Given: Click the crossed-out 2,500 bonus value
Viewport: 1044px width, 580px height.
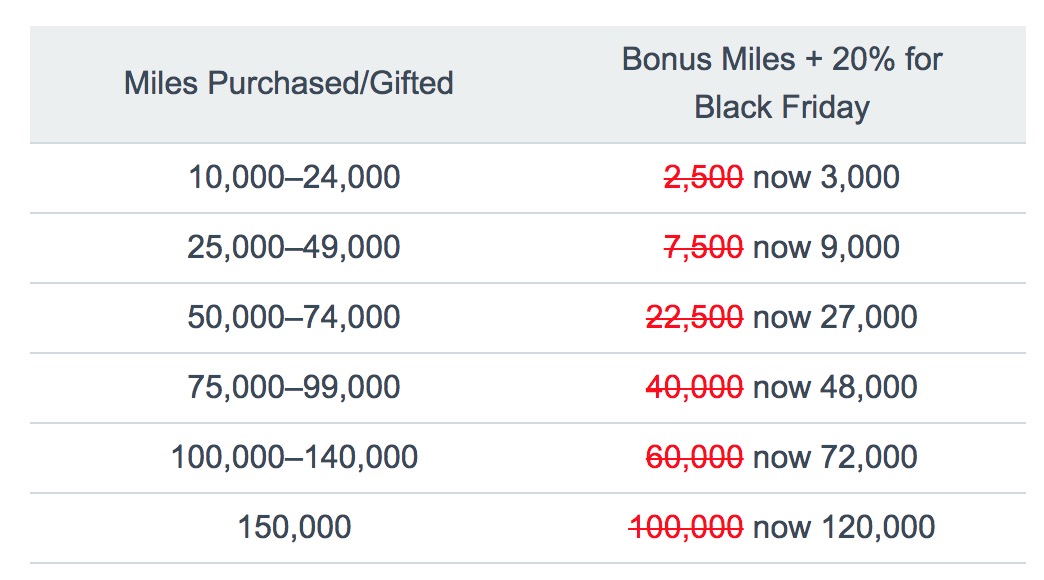Looking at the screenshot, I should (703, 178).
